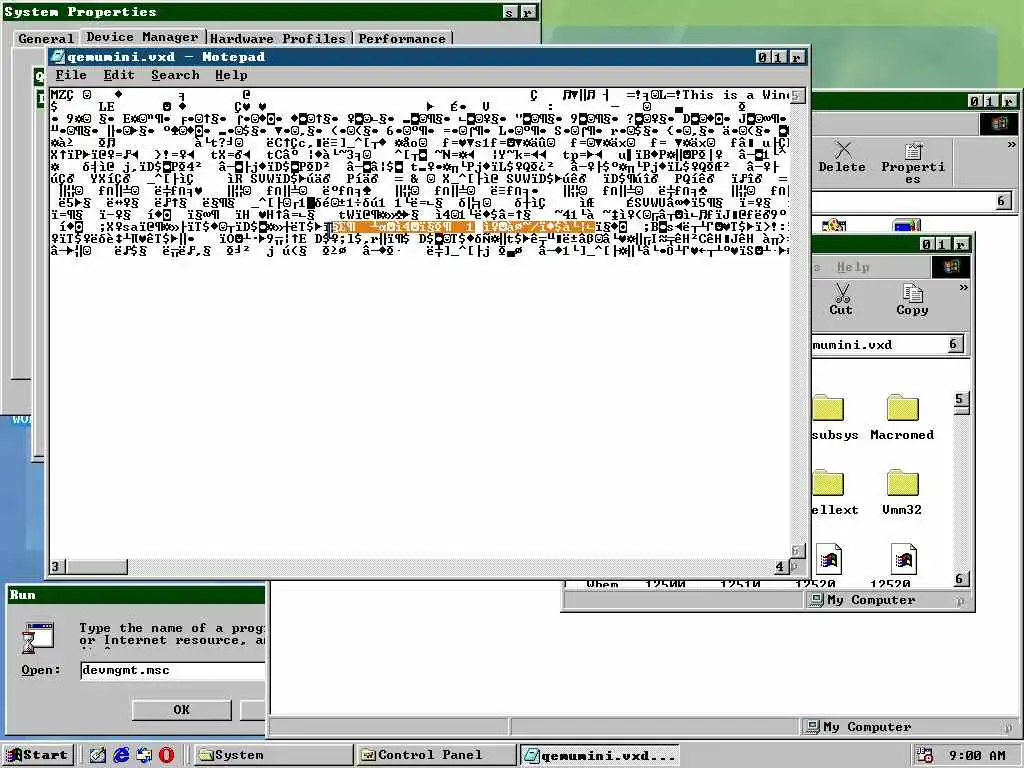Click the Delete toolbar icon in the back Explorer window
This screenshot has width=1024, height=768.
pyautogui.click(x=842, y=157)
